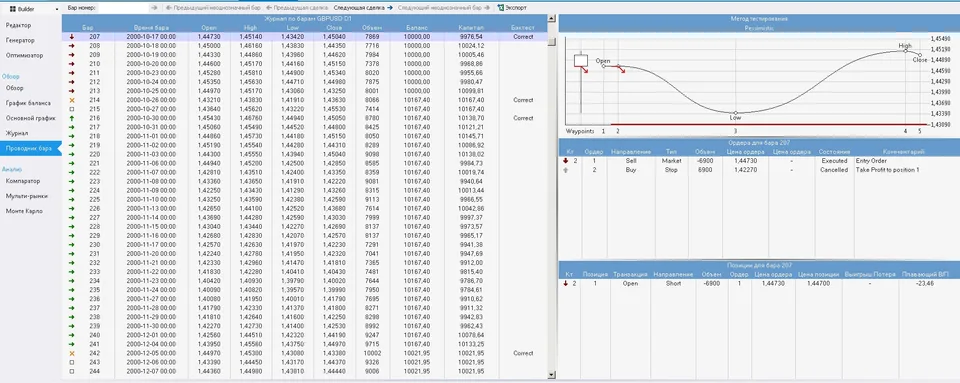Select date 2000-10-30 00:00 in the journal

coord(151,118)
